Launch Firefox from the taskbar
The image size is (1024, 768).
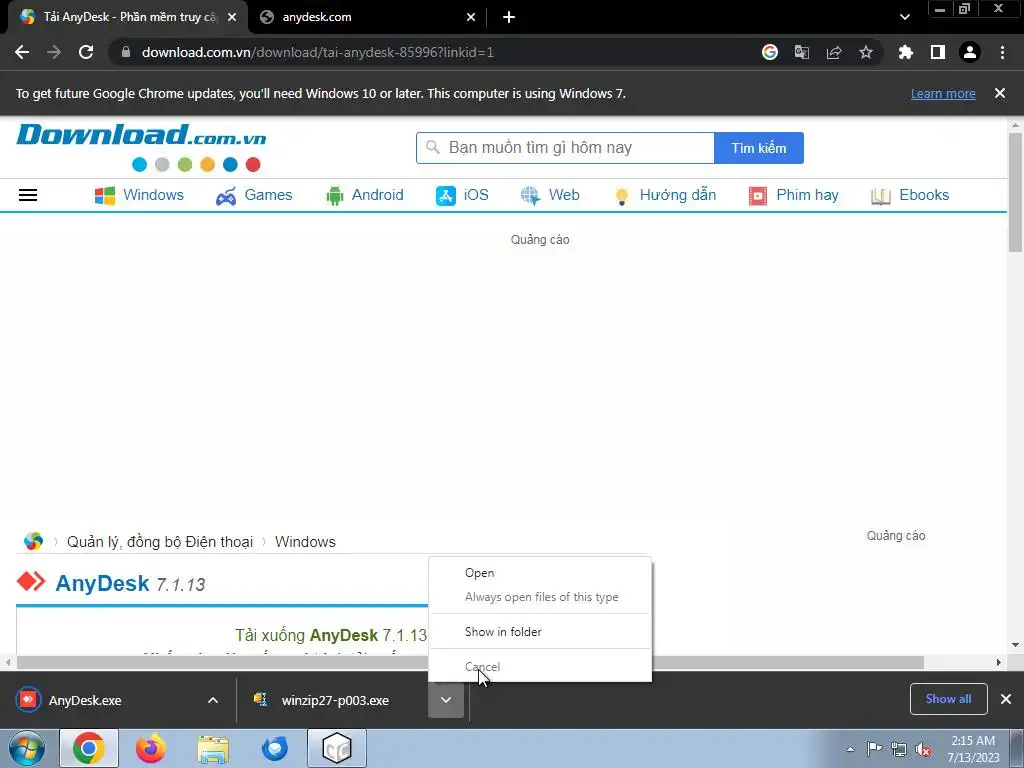[x=150, y=748]
